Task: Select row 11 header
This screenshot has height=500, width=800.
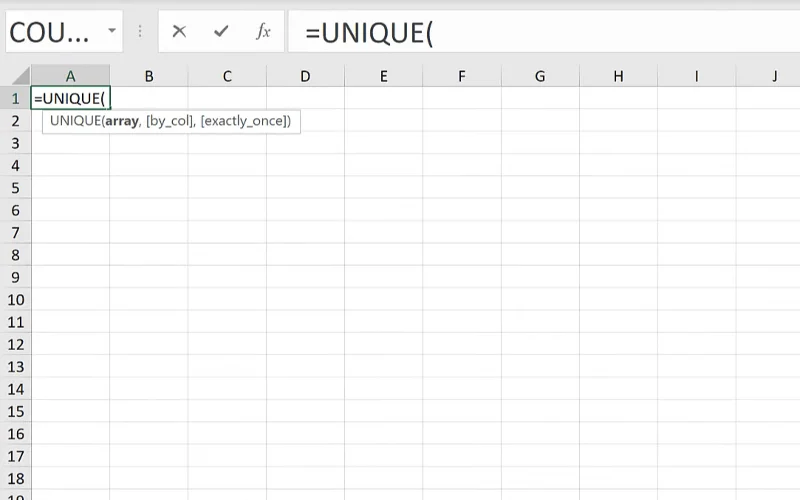Action: 15,322
